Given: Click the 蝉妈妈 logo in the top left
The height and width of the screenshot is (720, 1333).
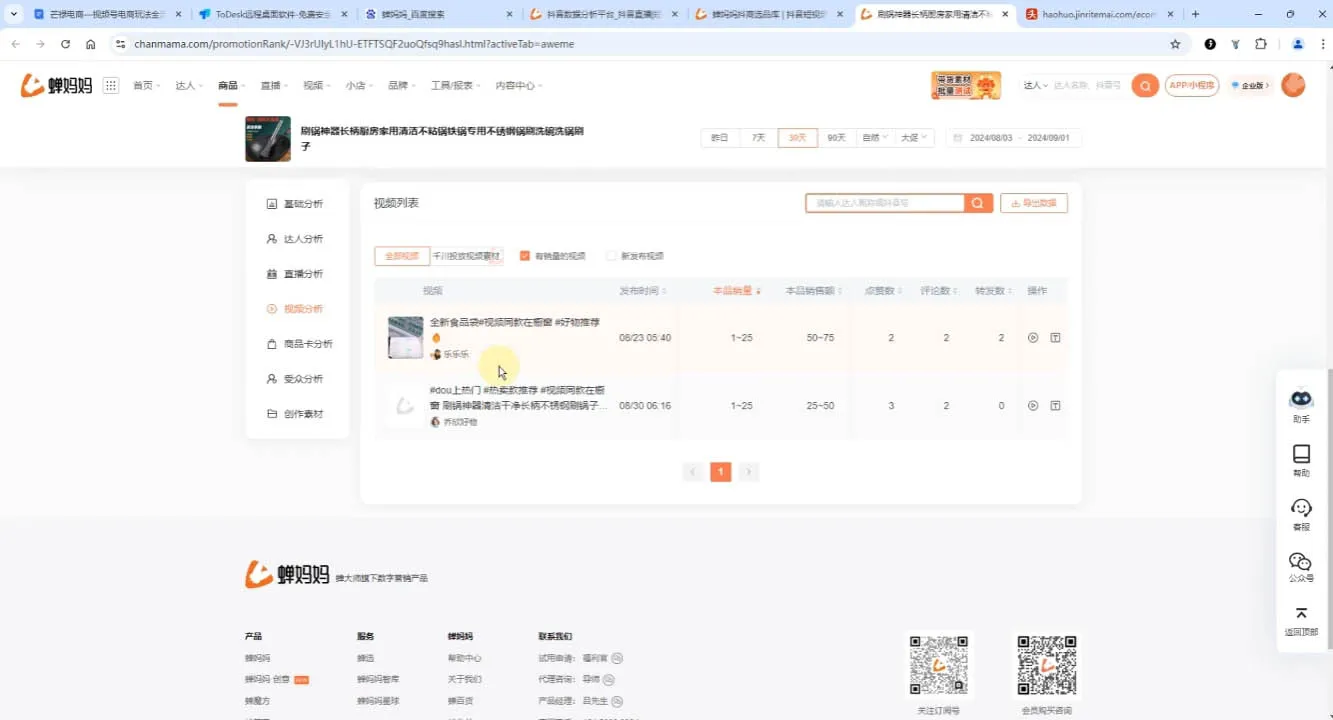Looking at the screenshot, I should click(53, 84).
